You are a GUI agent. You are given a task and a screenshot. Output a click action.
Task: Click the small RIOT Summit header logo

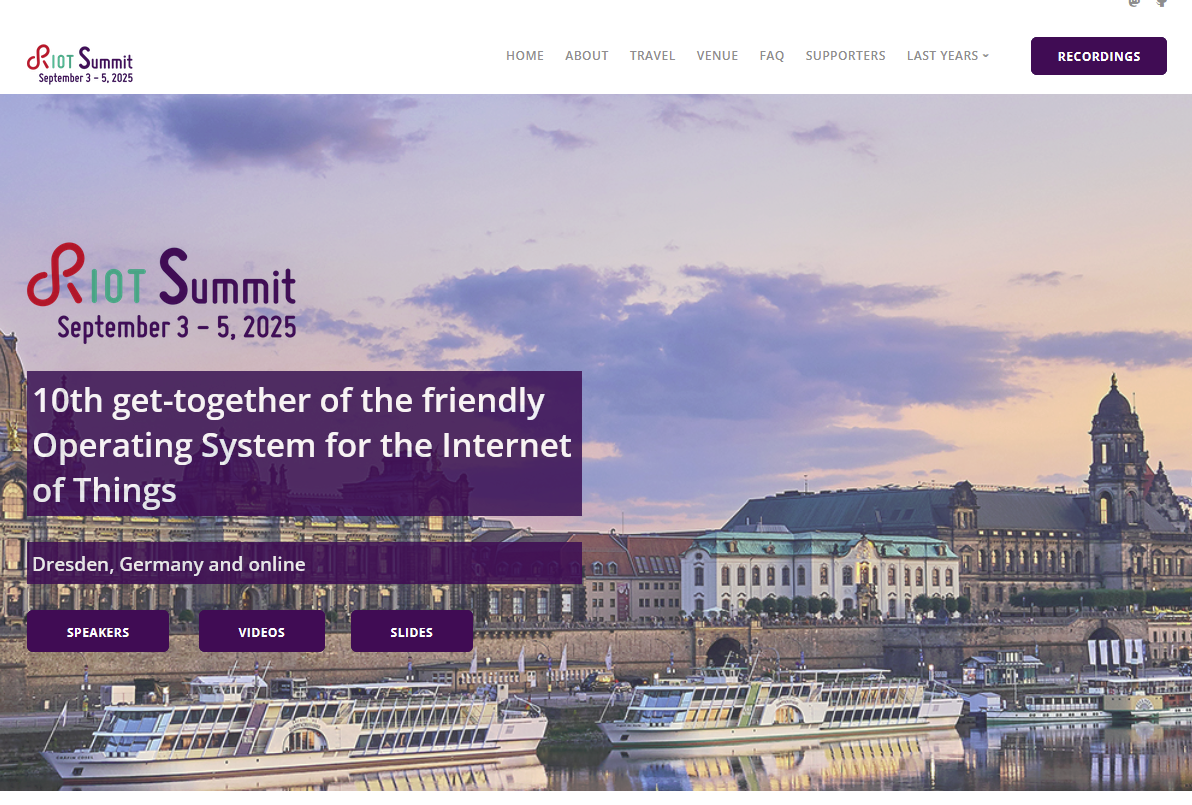pos(80,65)
